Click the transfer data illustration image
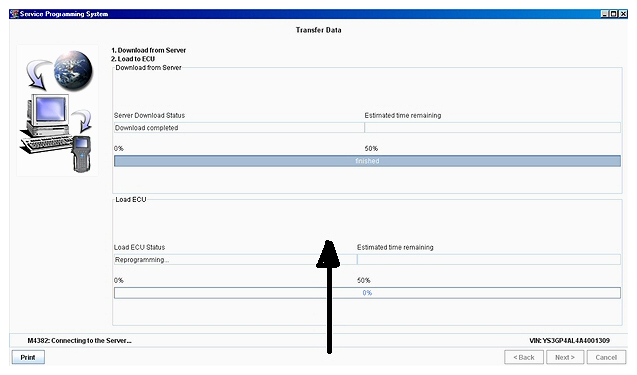This screenshot has height=375, width=637. coord(57,111)
